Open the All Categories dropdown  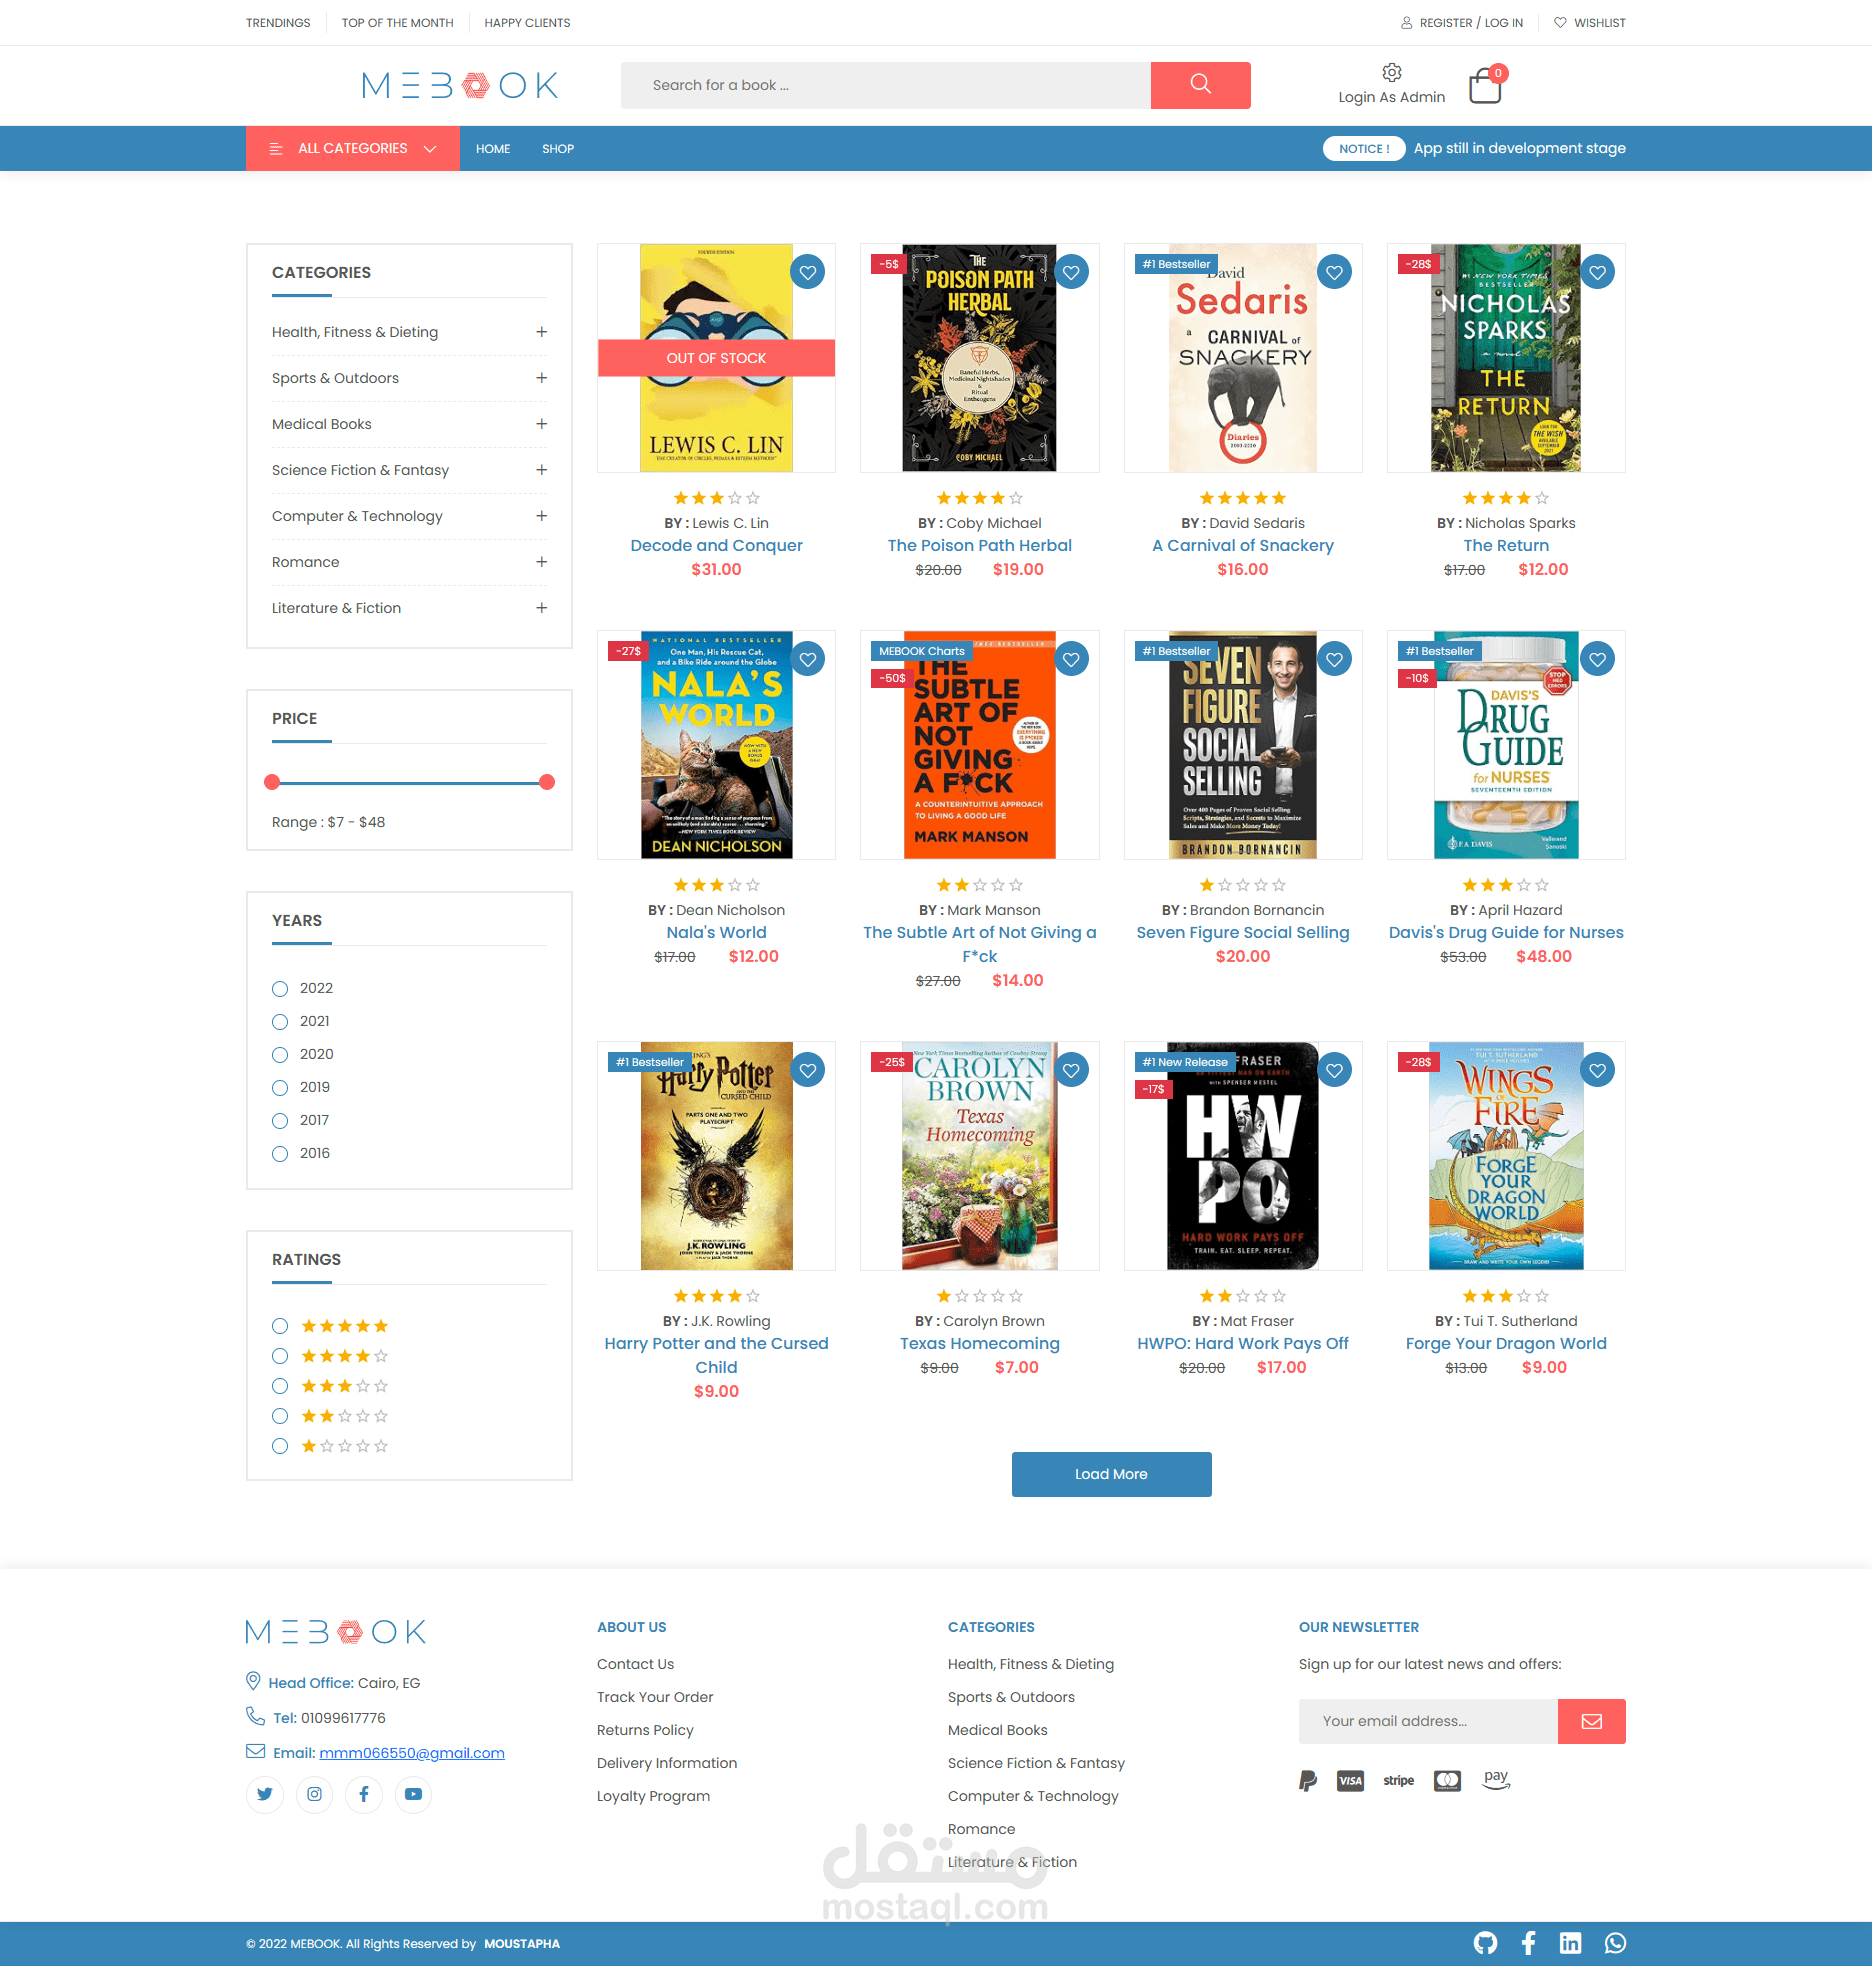(353, 148)
